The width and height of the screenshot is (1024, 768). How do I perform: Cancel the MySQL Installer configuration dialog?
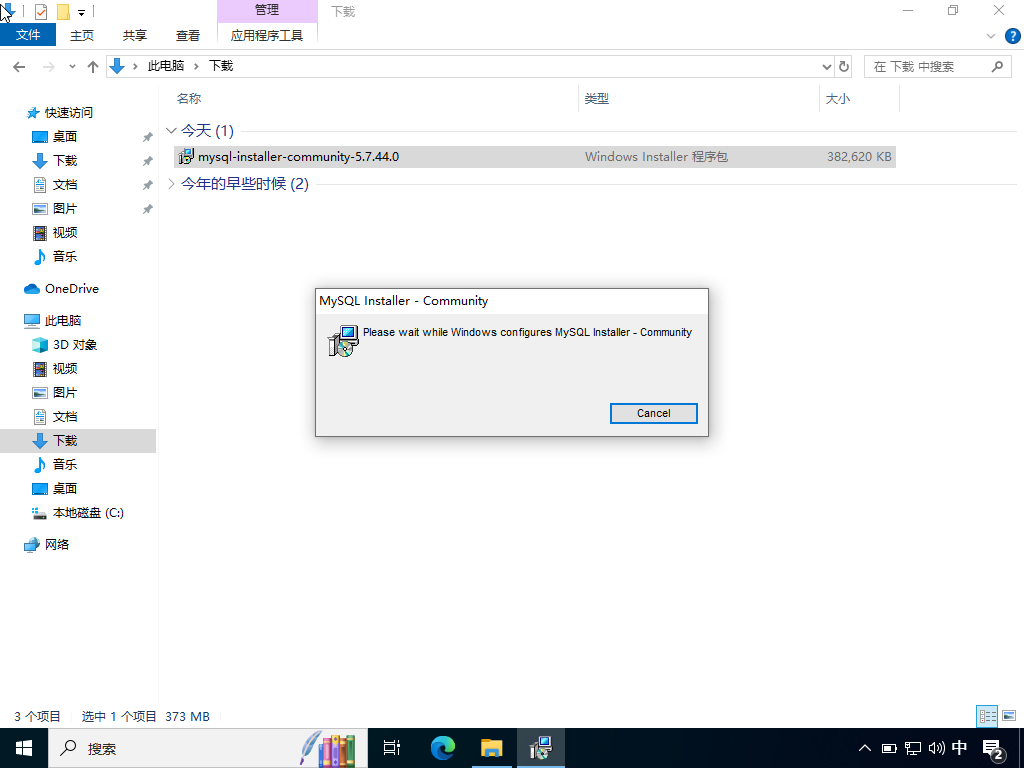(654, 413)
